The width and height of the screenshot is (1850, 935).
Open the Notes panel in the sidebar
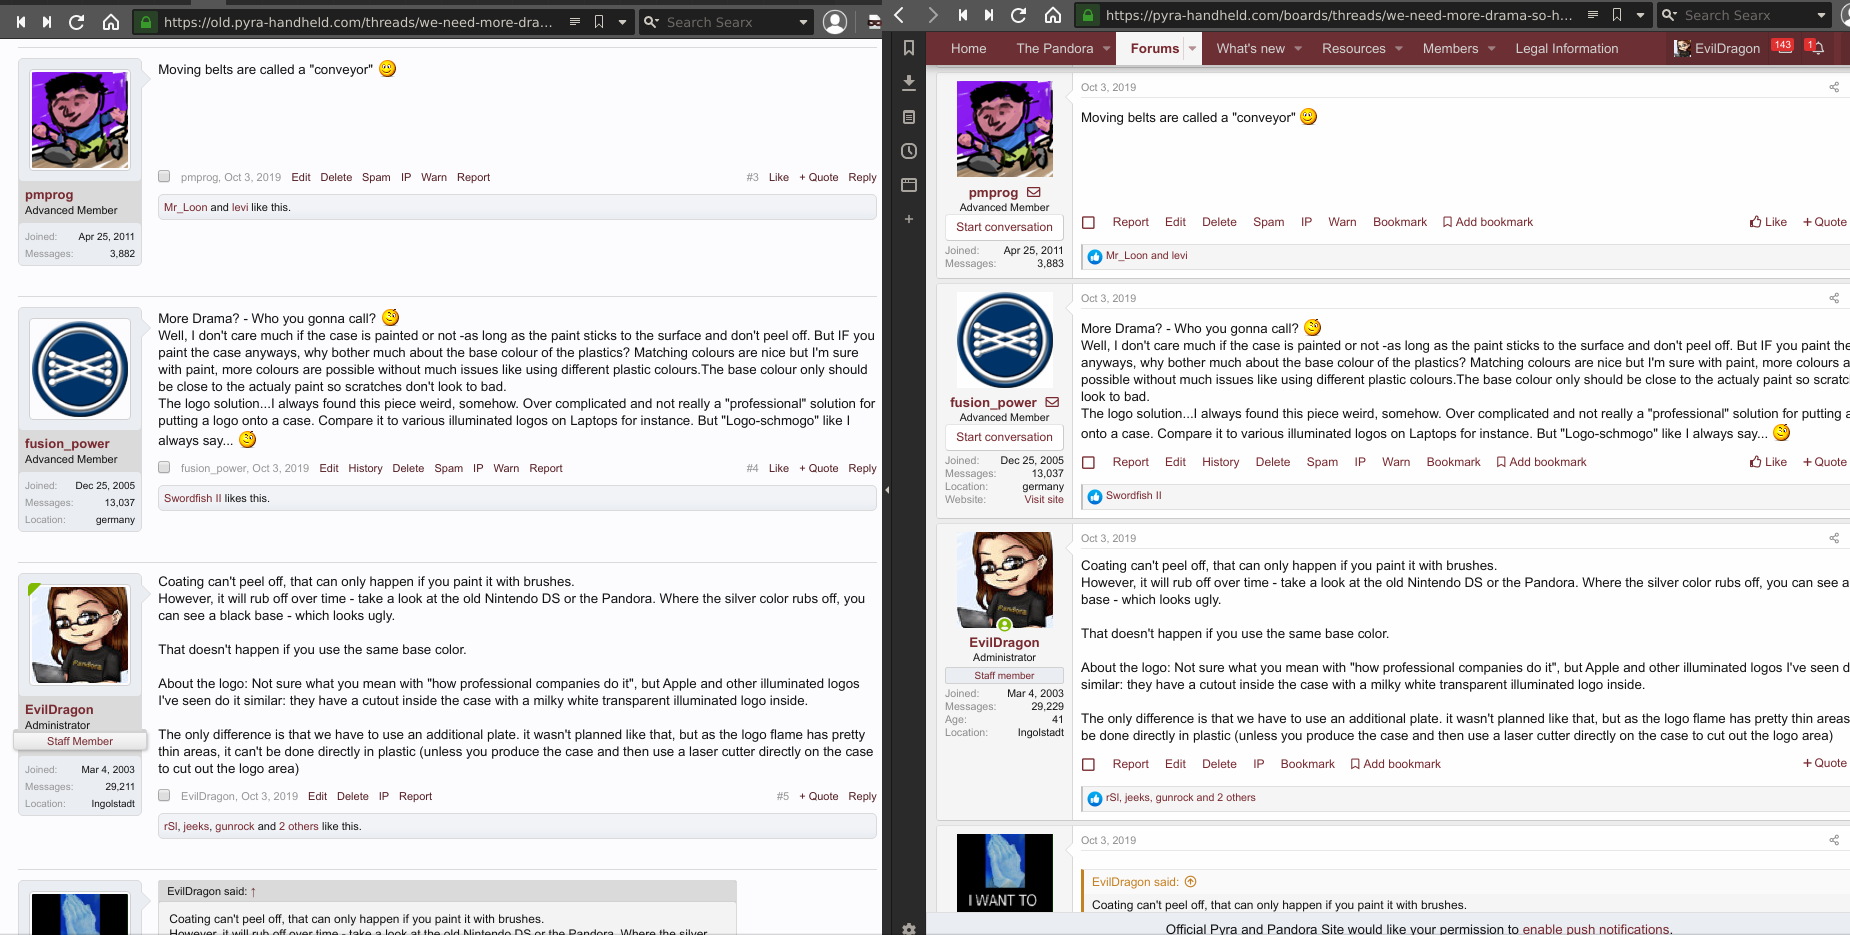point(908,117)
